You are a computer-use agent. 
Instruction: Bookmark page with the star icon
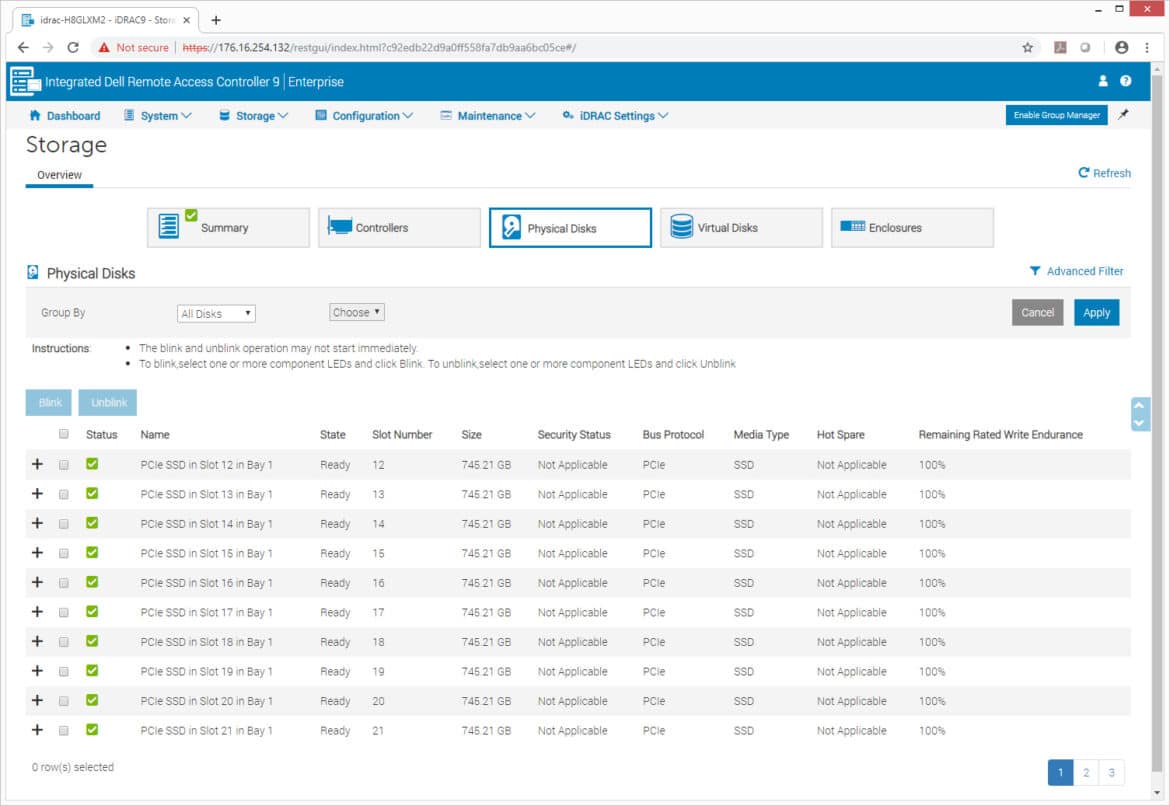tap(1027, 48)
